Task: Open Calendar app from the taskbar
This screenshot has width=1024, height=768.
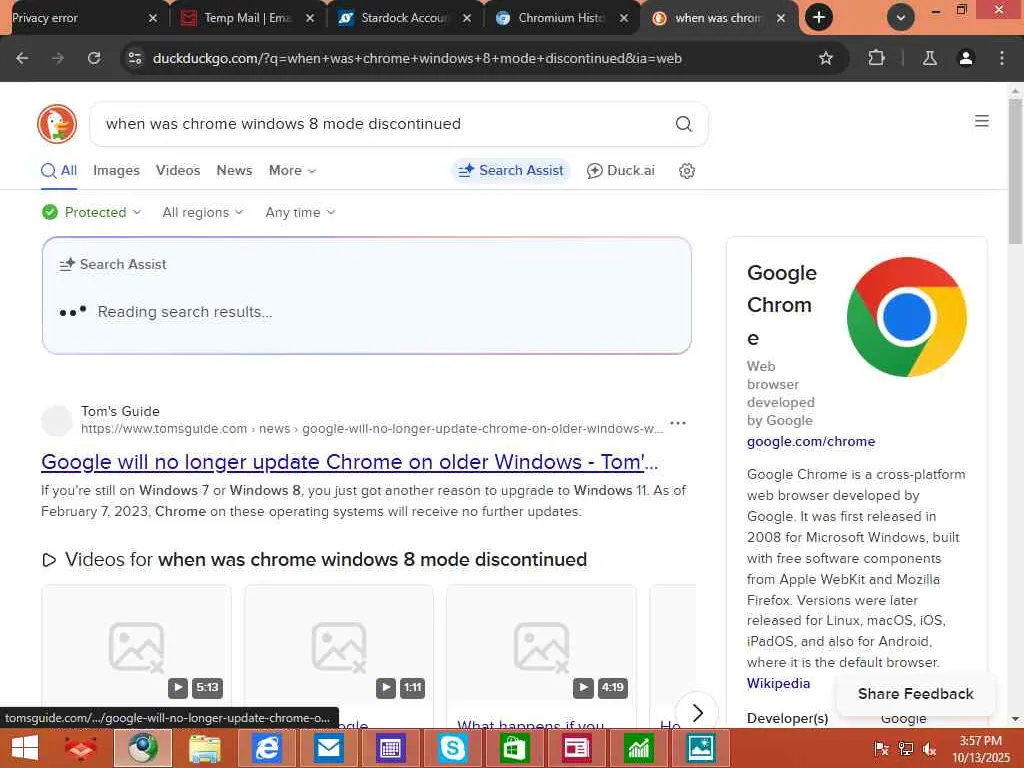Action: click(391, 748)
